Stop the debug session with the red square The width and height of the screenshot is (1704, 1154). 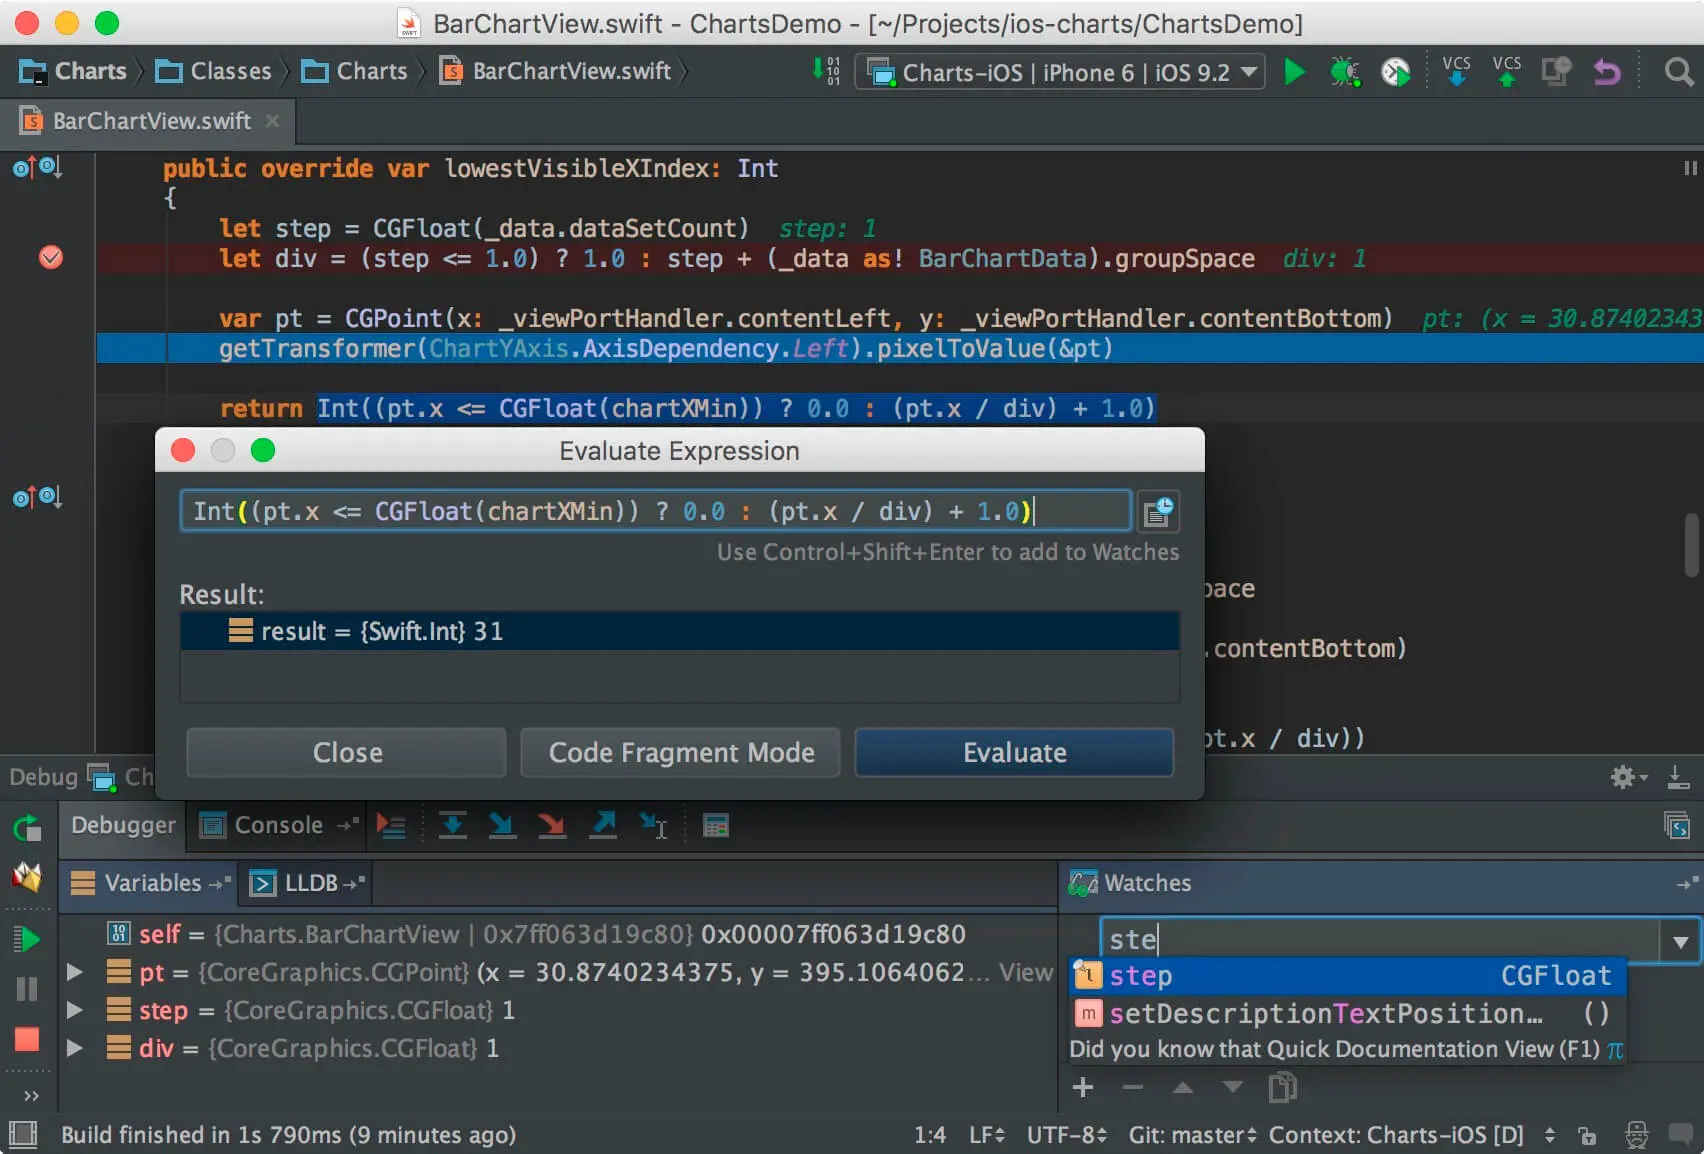[27, 1039]
